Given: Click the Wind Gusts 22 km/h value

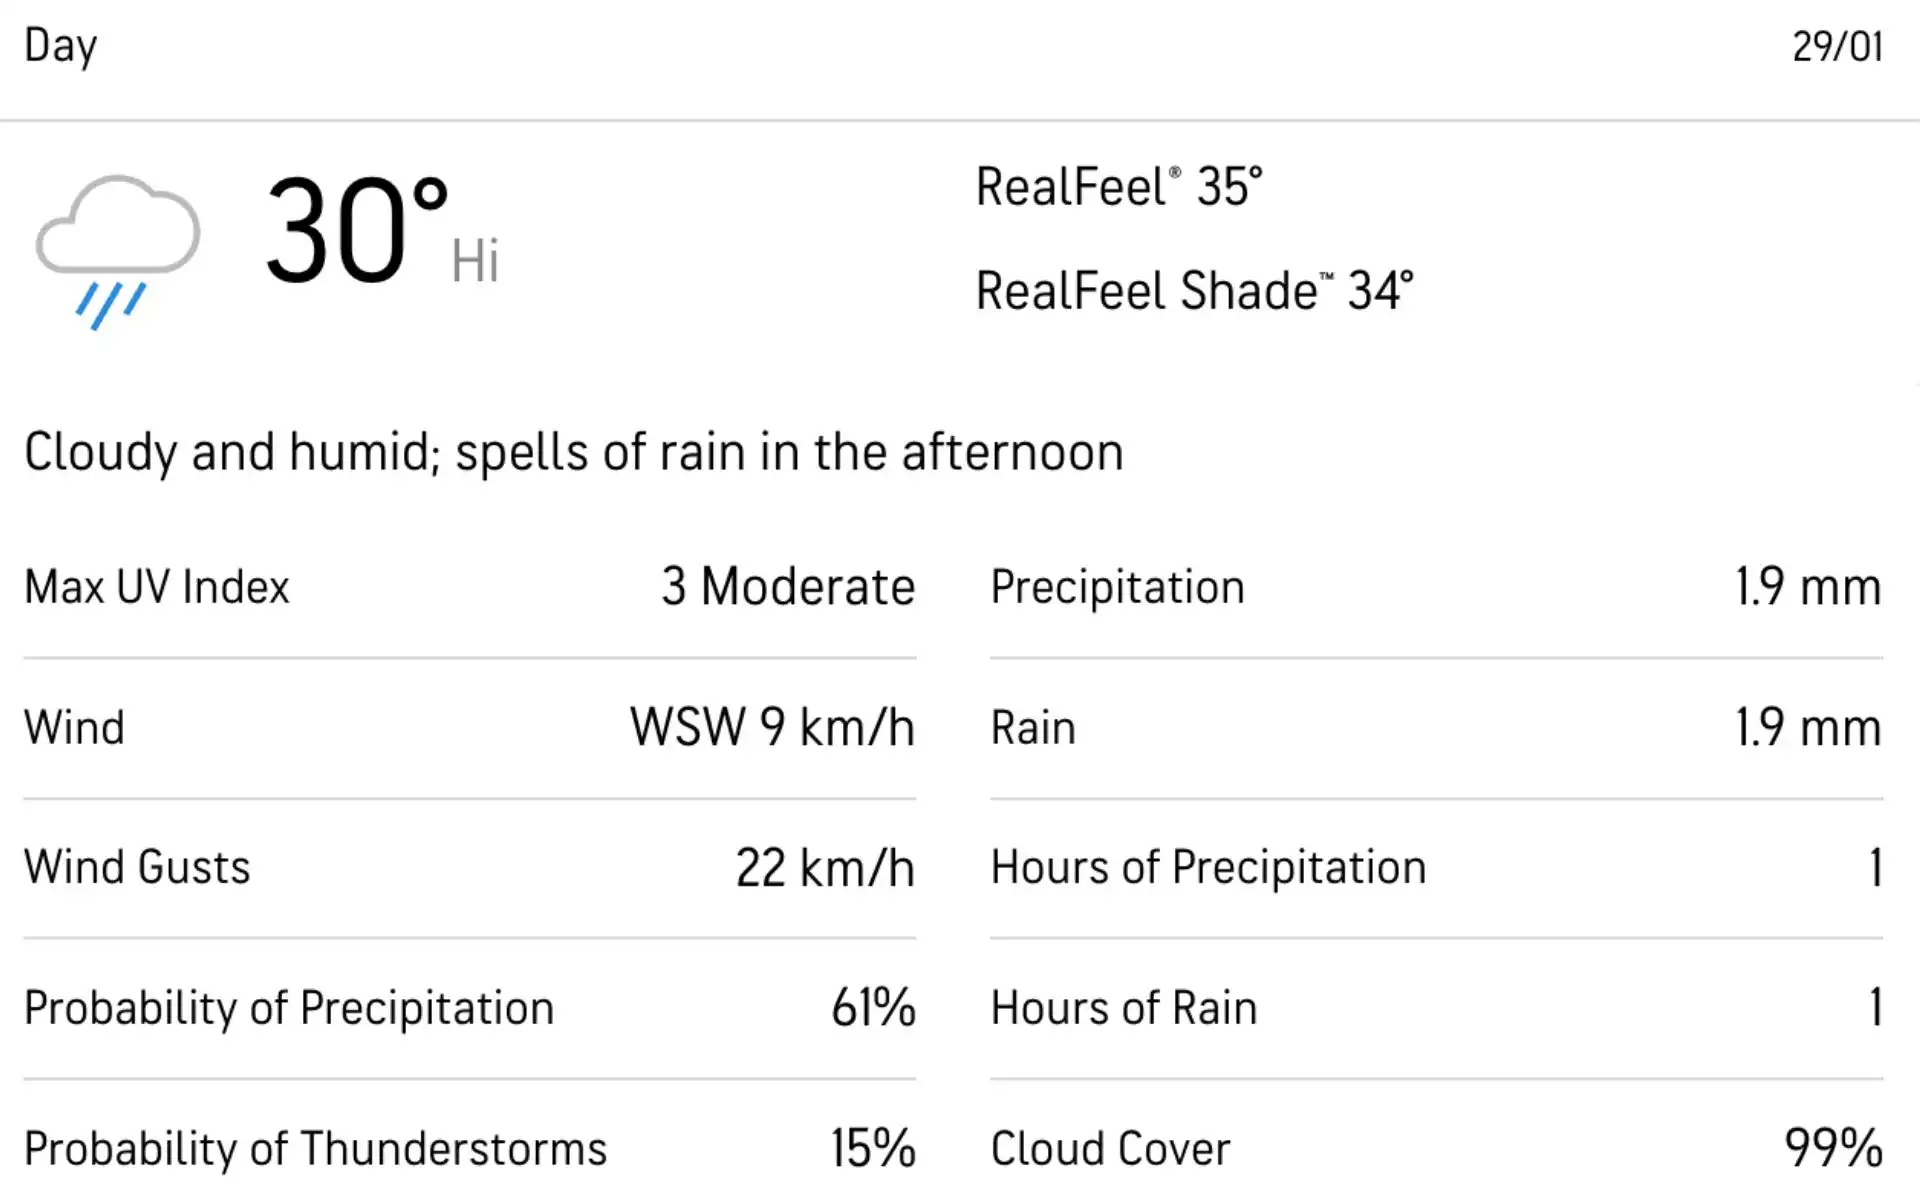Looking at the screenshot, I should tap(826, 868).
